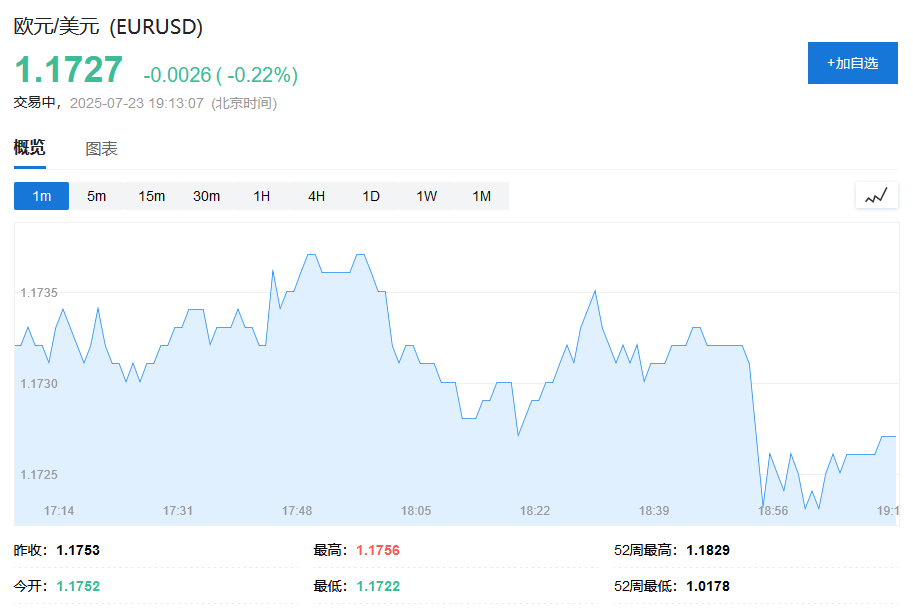The image size is (913, 610).
Task: Click the +加自选 add to watchlist button
Action: click(852, 63)
